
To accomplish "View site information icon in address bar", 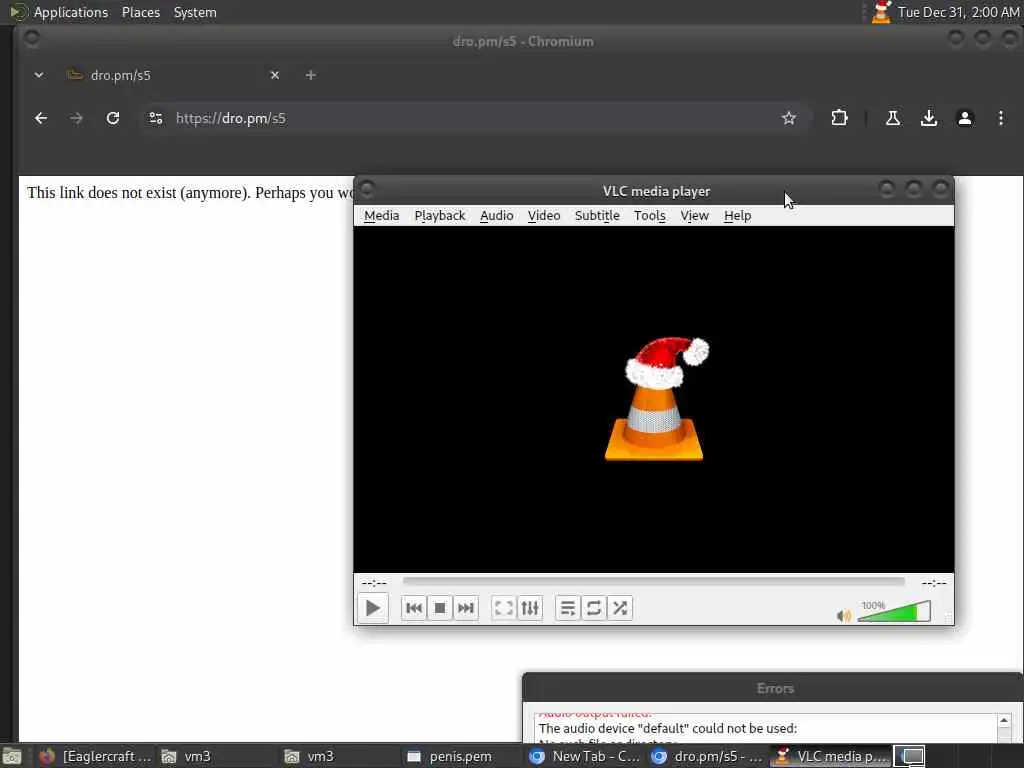I will tap(155, 118).
